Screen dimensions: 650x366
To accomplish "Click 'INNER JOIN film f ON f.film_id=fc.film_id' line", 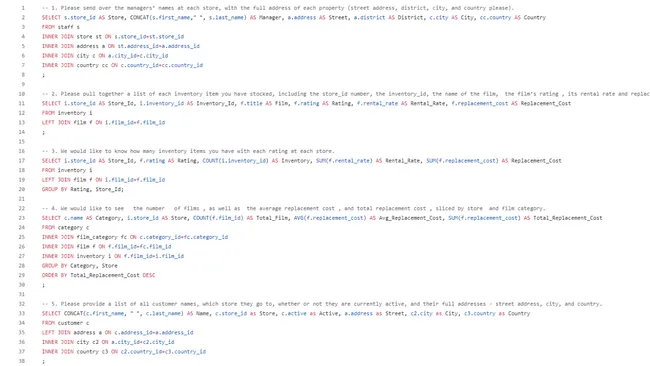I will coord(107,246).
